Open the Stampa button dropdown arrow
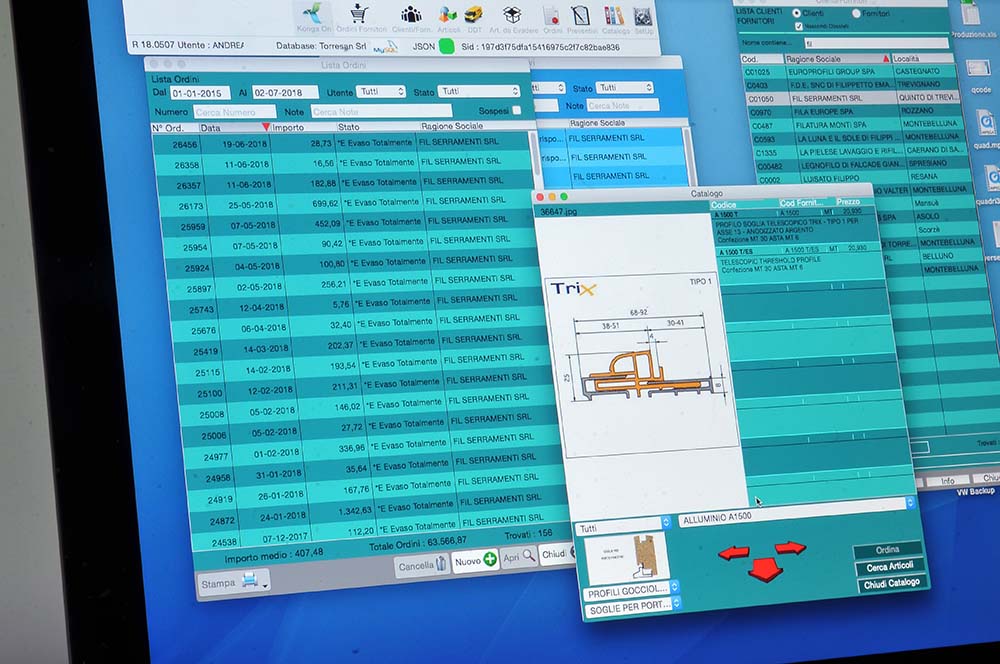1000x664 pixels. (265, 584)
